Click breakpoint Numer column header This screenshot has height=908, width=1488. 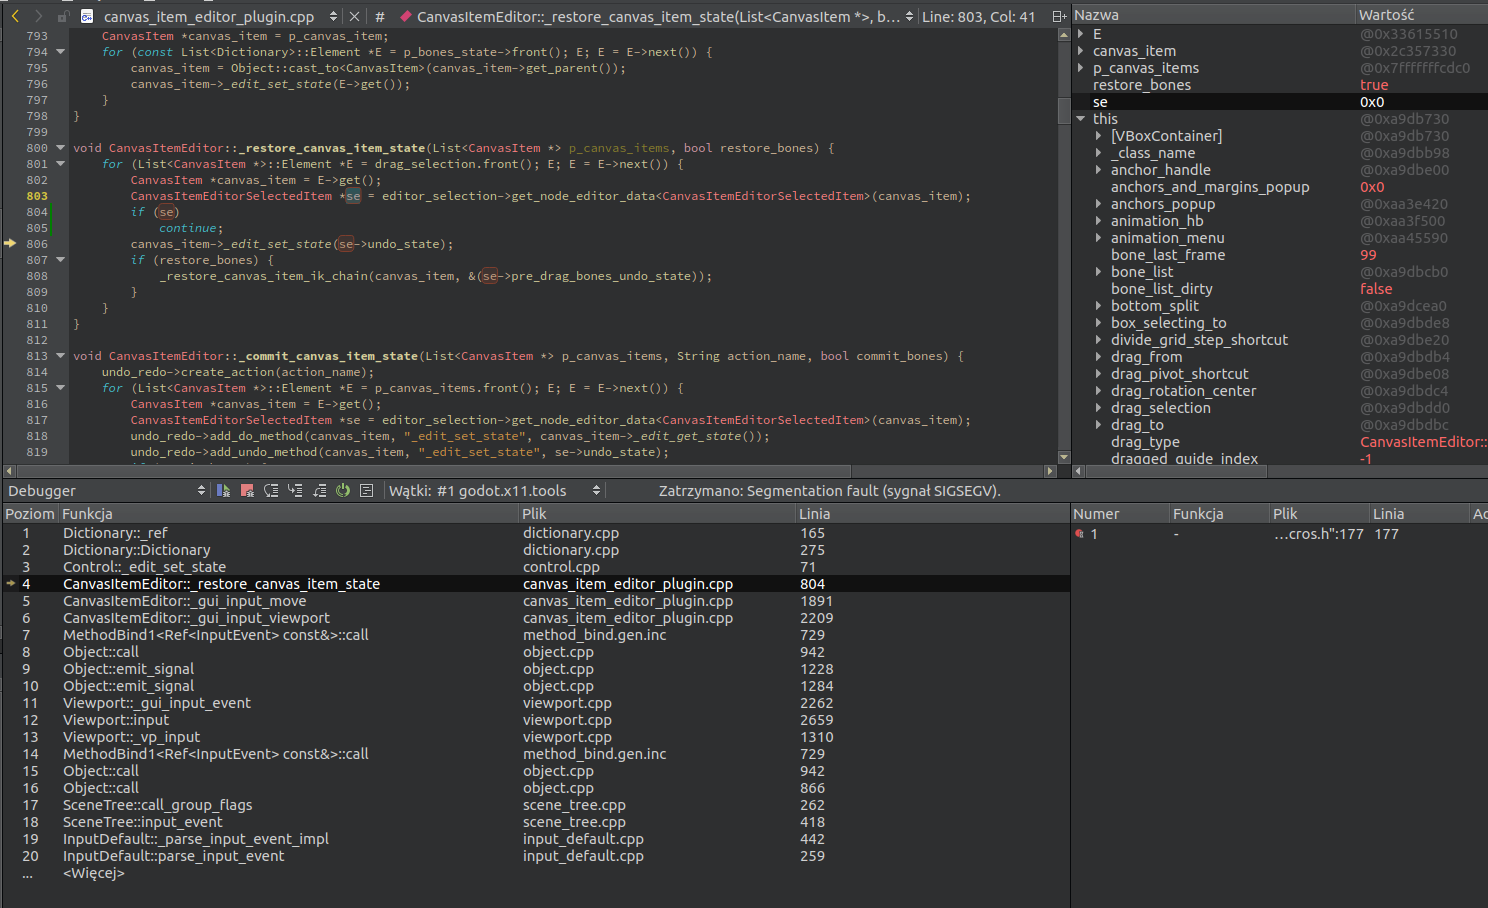point(1120,514)
